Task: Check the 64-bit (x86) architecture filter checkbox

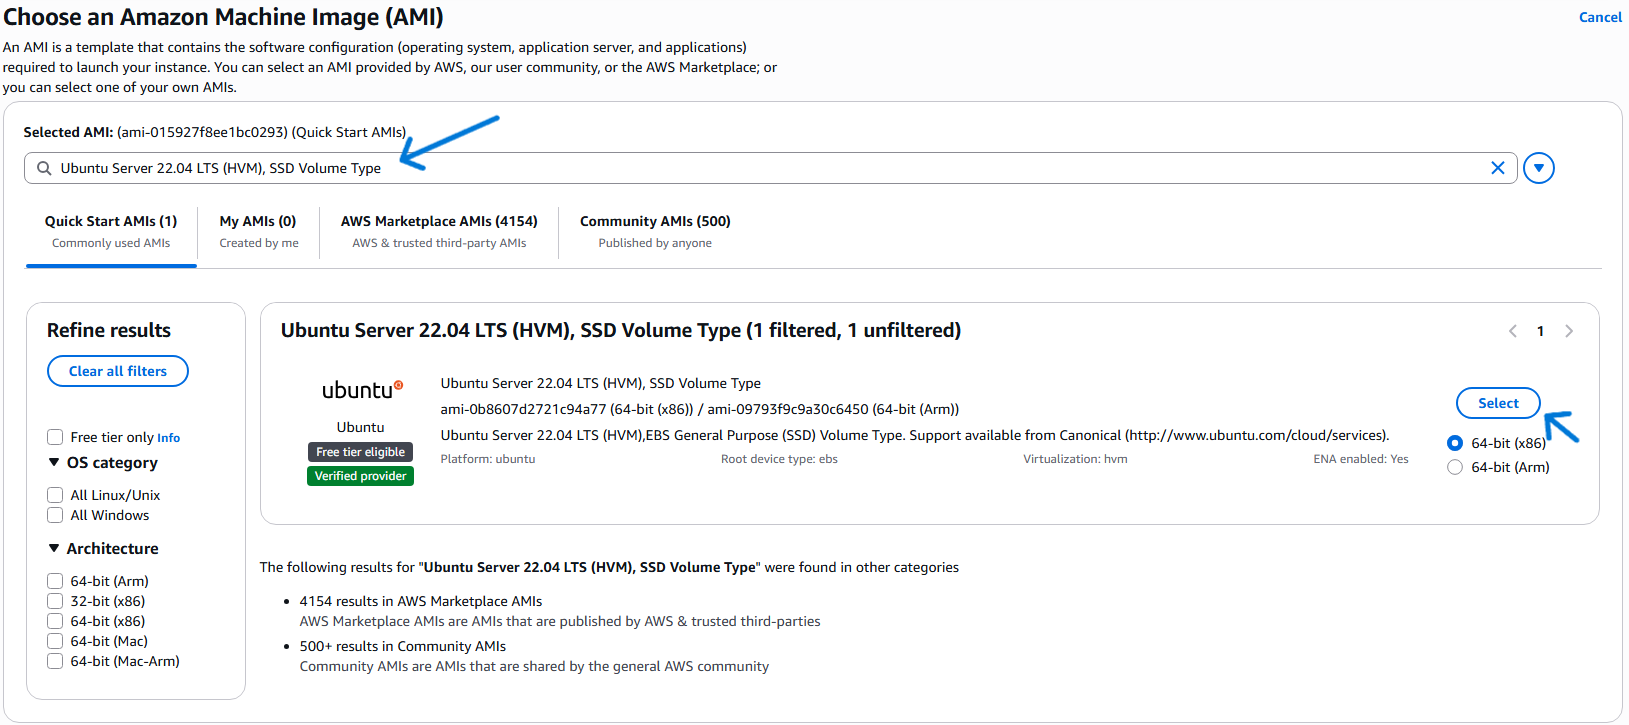Action: 55,621
